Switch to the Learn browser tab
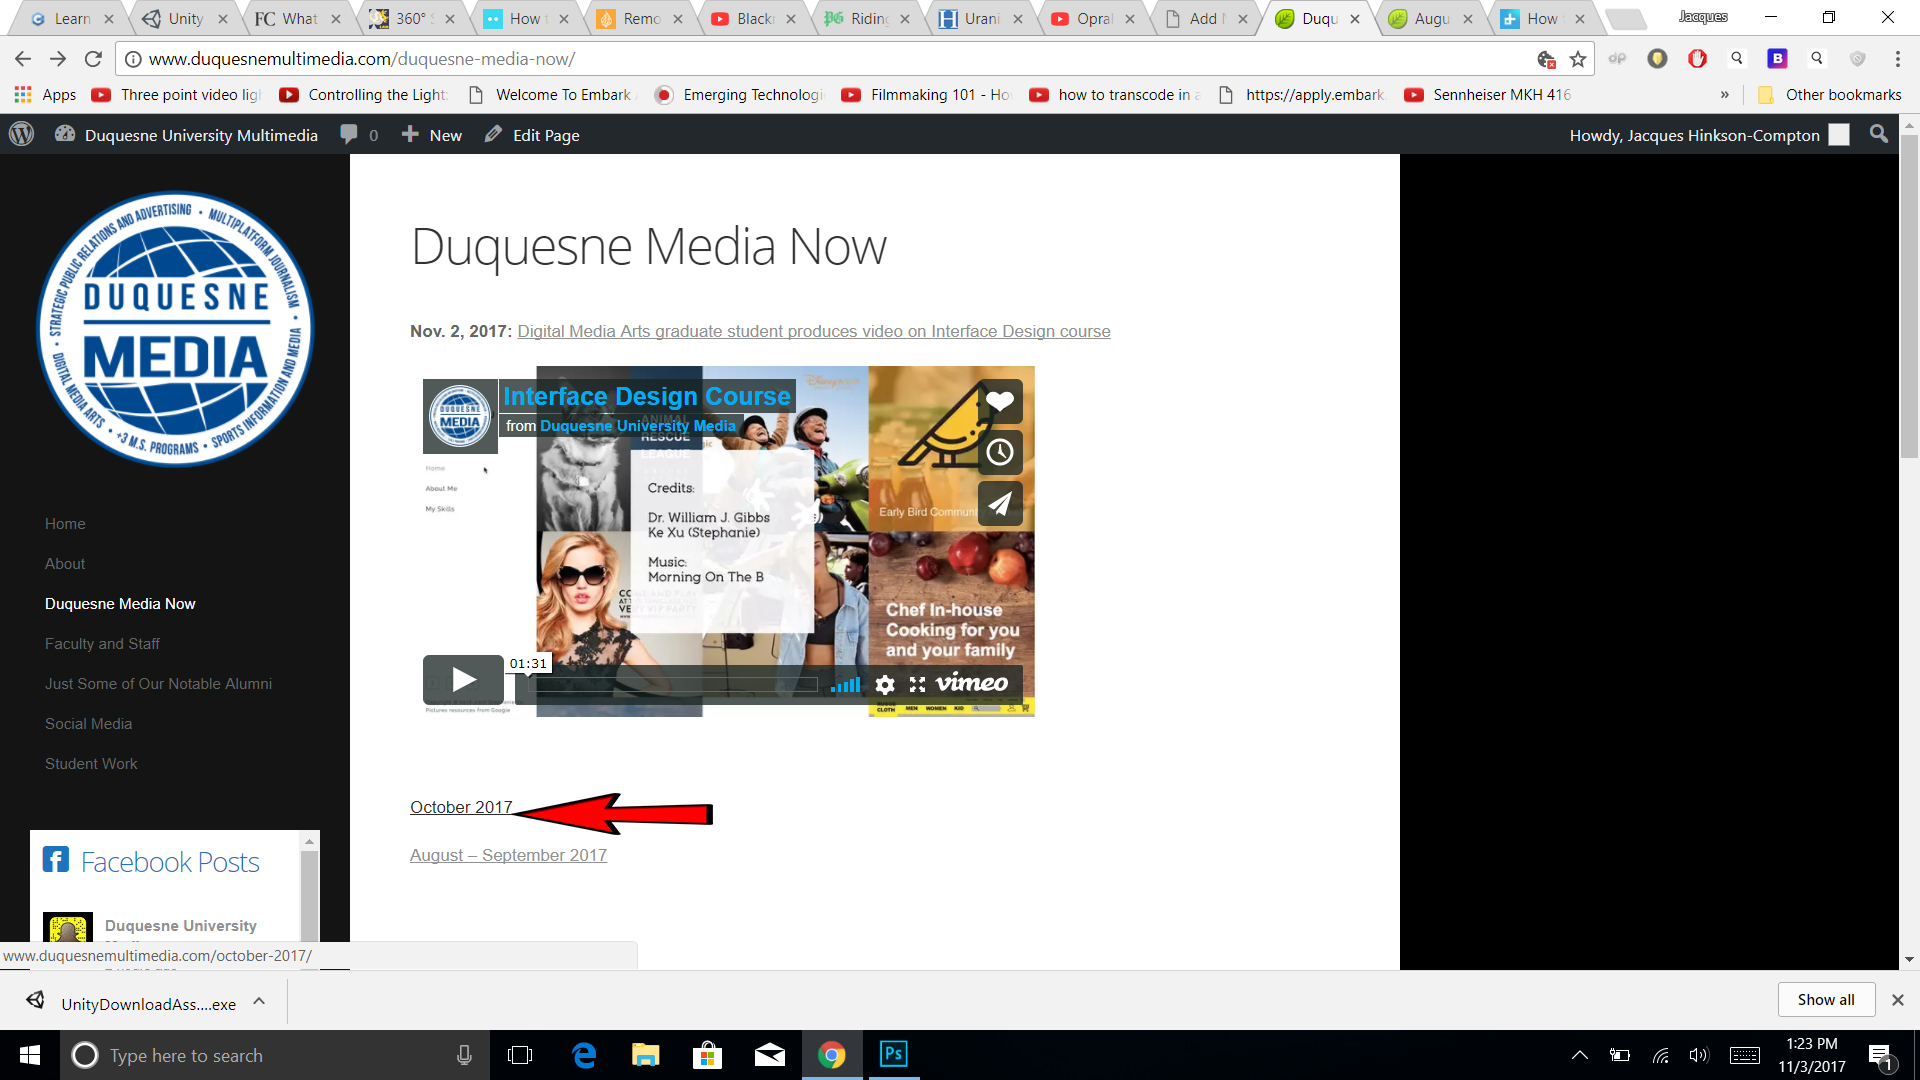This screenshot has height=1080, width=1920. pyautogui.click(x=72, y=18)
